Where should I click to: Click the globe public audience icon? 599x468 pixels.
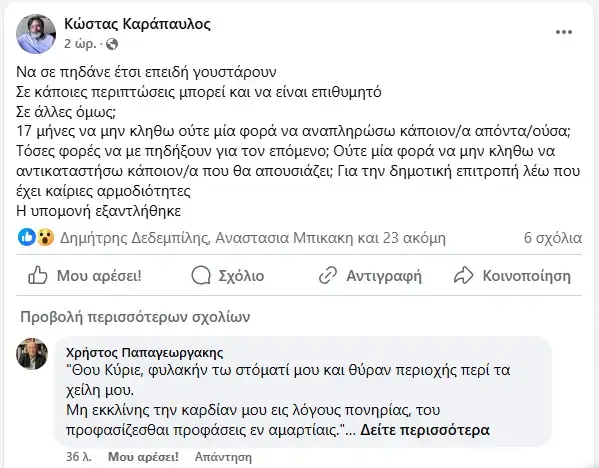coord(112,44)
